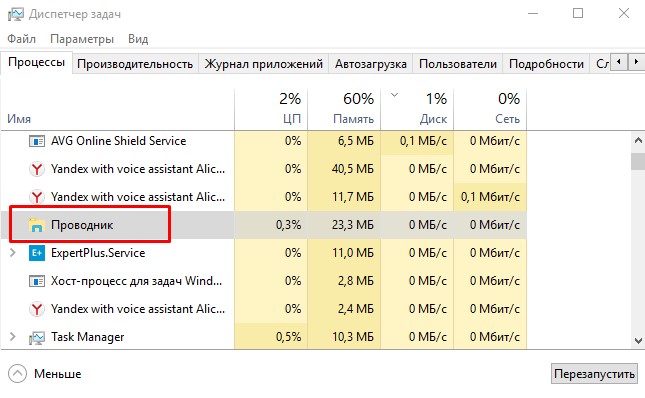Click the sort arrow above the Диск column

[x=394, y=95]
